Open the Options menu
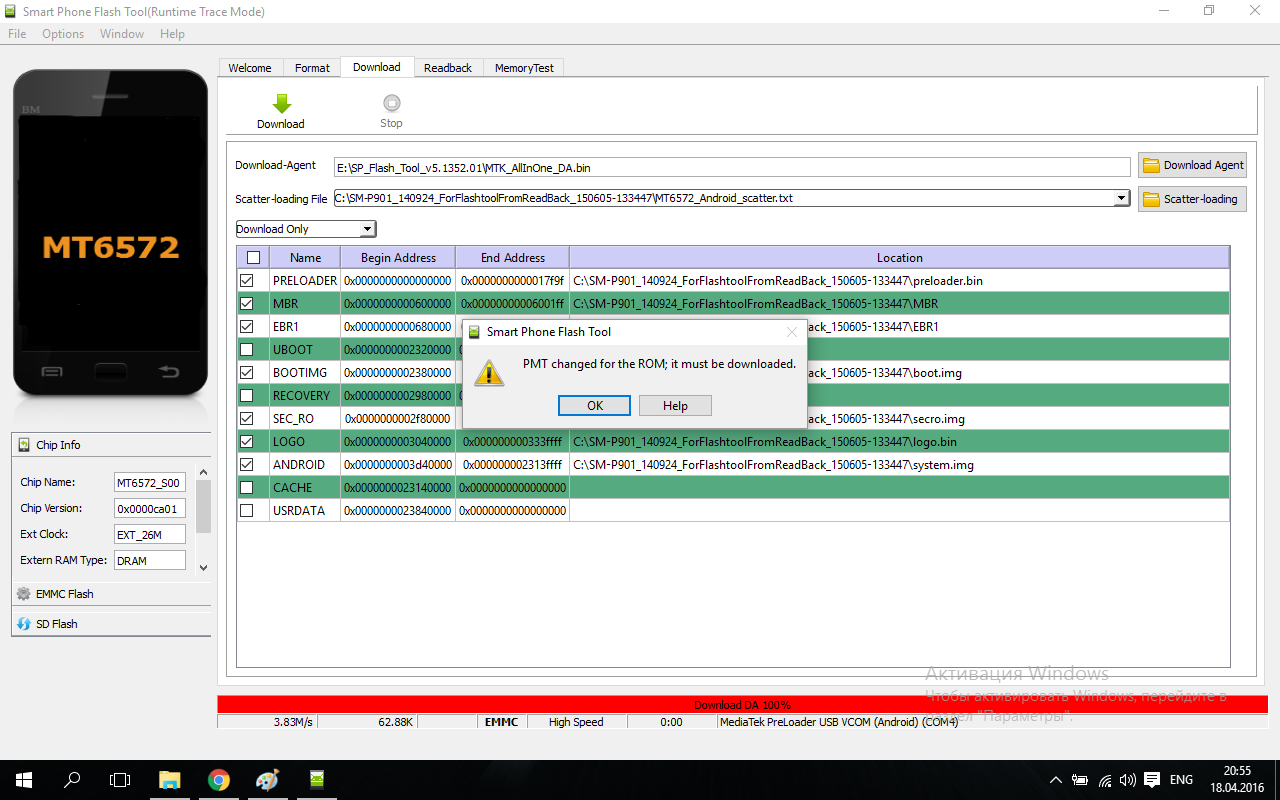Image resolution: width=1280 pixels, height=800 pixels. pyautogui.click(x=63, y=34)
